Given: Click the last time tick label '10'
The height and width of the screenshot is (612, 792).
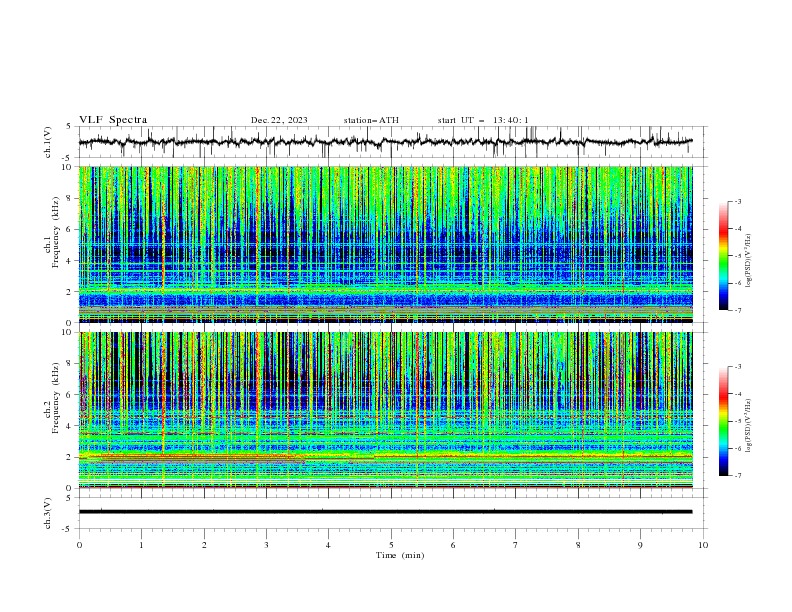Looking at the screenshot, I should 703,545.
